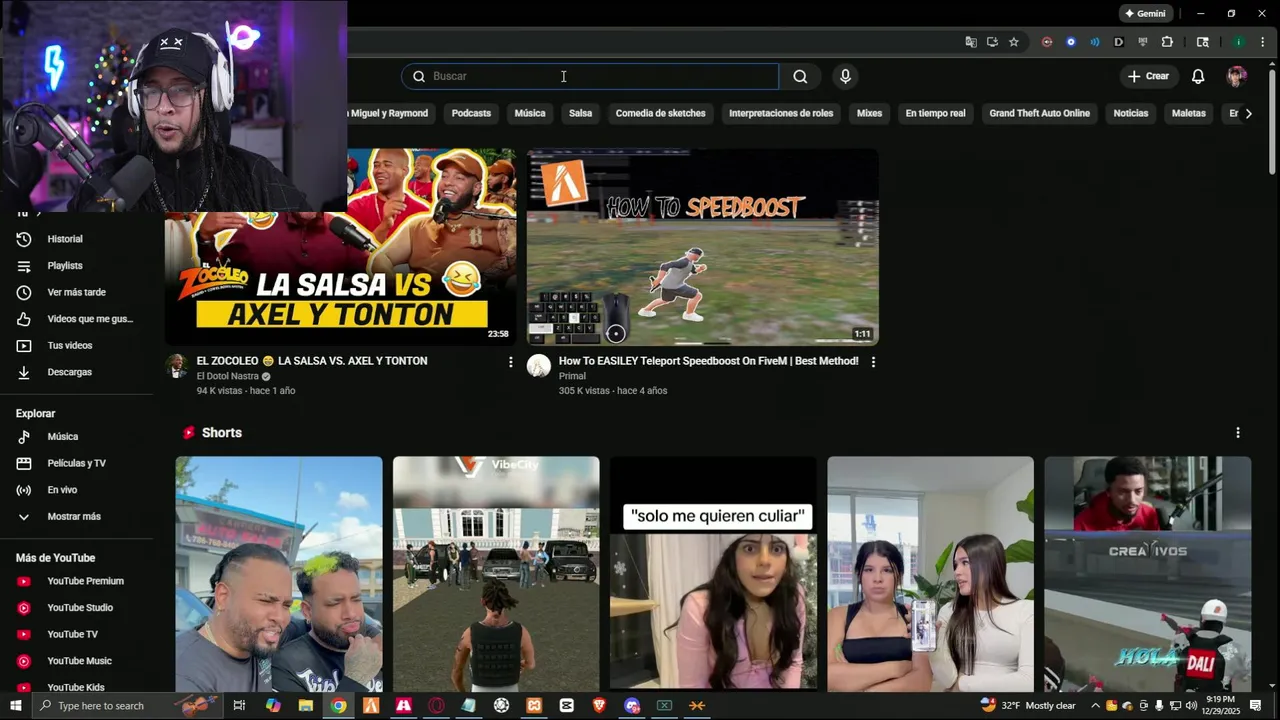Image resolution: width=1280 pixels, height=720 pixels.
Task: Bookmark this page with the star
Action: click(x=1014, y=42)
